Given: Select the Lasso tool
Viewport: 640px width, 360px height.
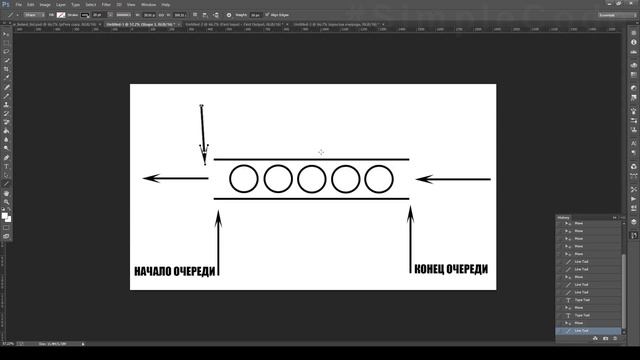Looking at the screenshot, I should pos(6,52).
